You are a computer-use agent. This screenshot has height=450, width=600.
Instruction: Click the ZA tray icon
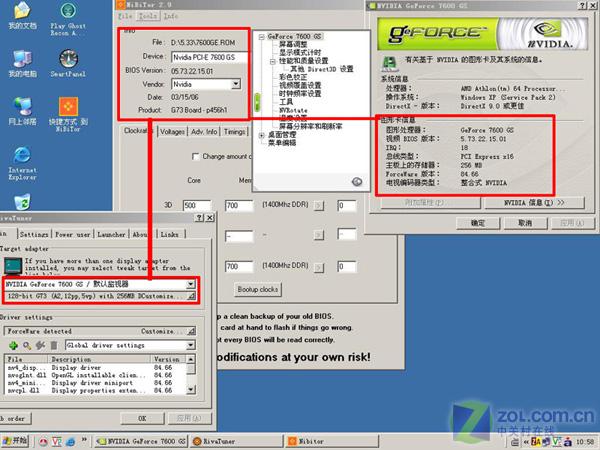click(536, 442)
